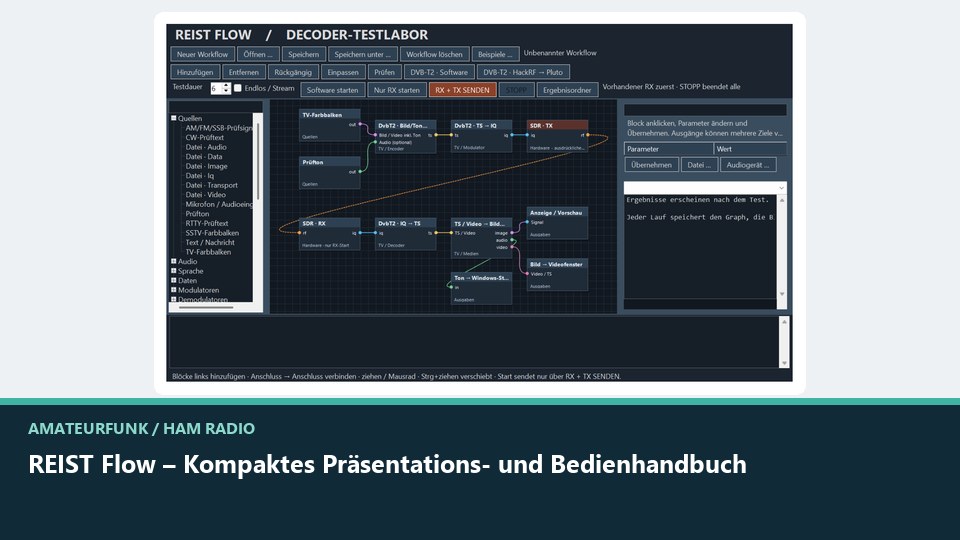Expand the Daten tree category
The image size is (960, 540).
pyautogui.click(x=174, y=280)
